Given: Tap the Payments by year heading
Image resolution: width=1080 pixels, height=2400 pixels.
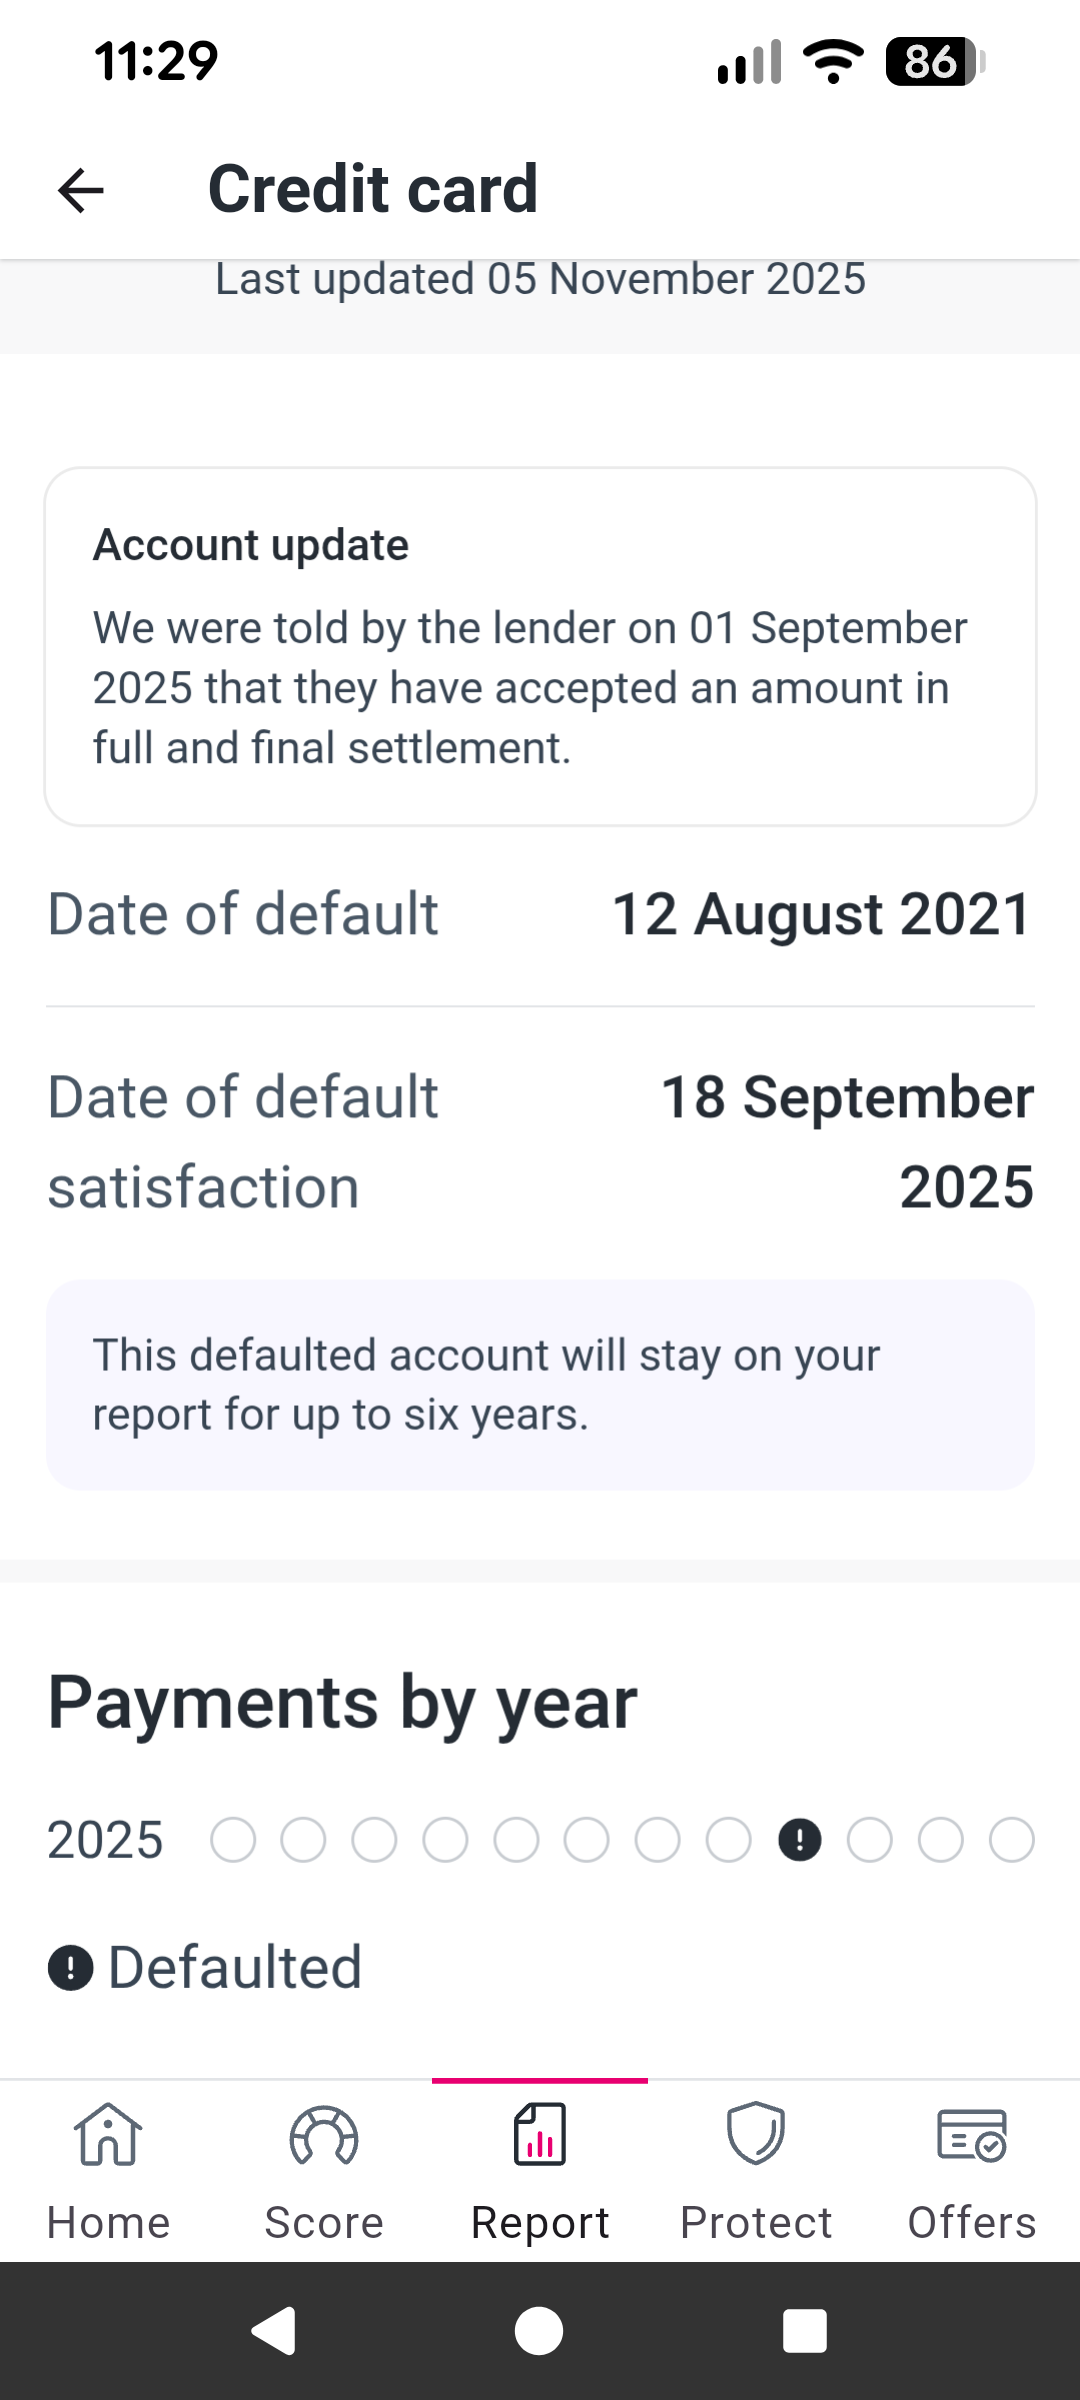Looking at the screenshot, I should 342,1702.
